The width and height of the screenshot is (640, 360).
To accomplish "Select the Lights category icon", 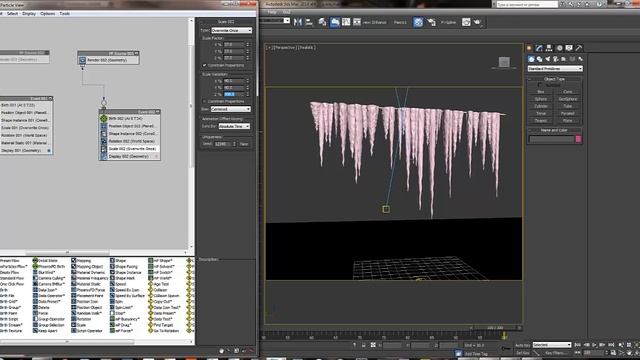I will coord(547,60).
